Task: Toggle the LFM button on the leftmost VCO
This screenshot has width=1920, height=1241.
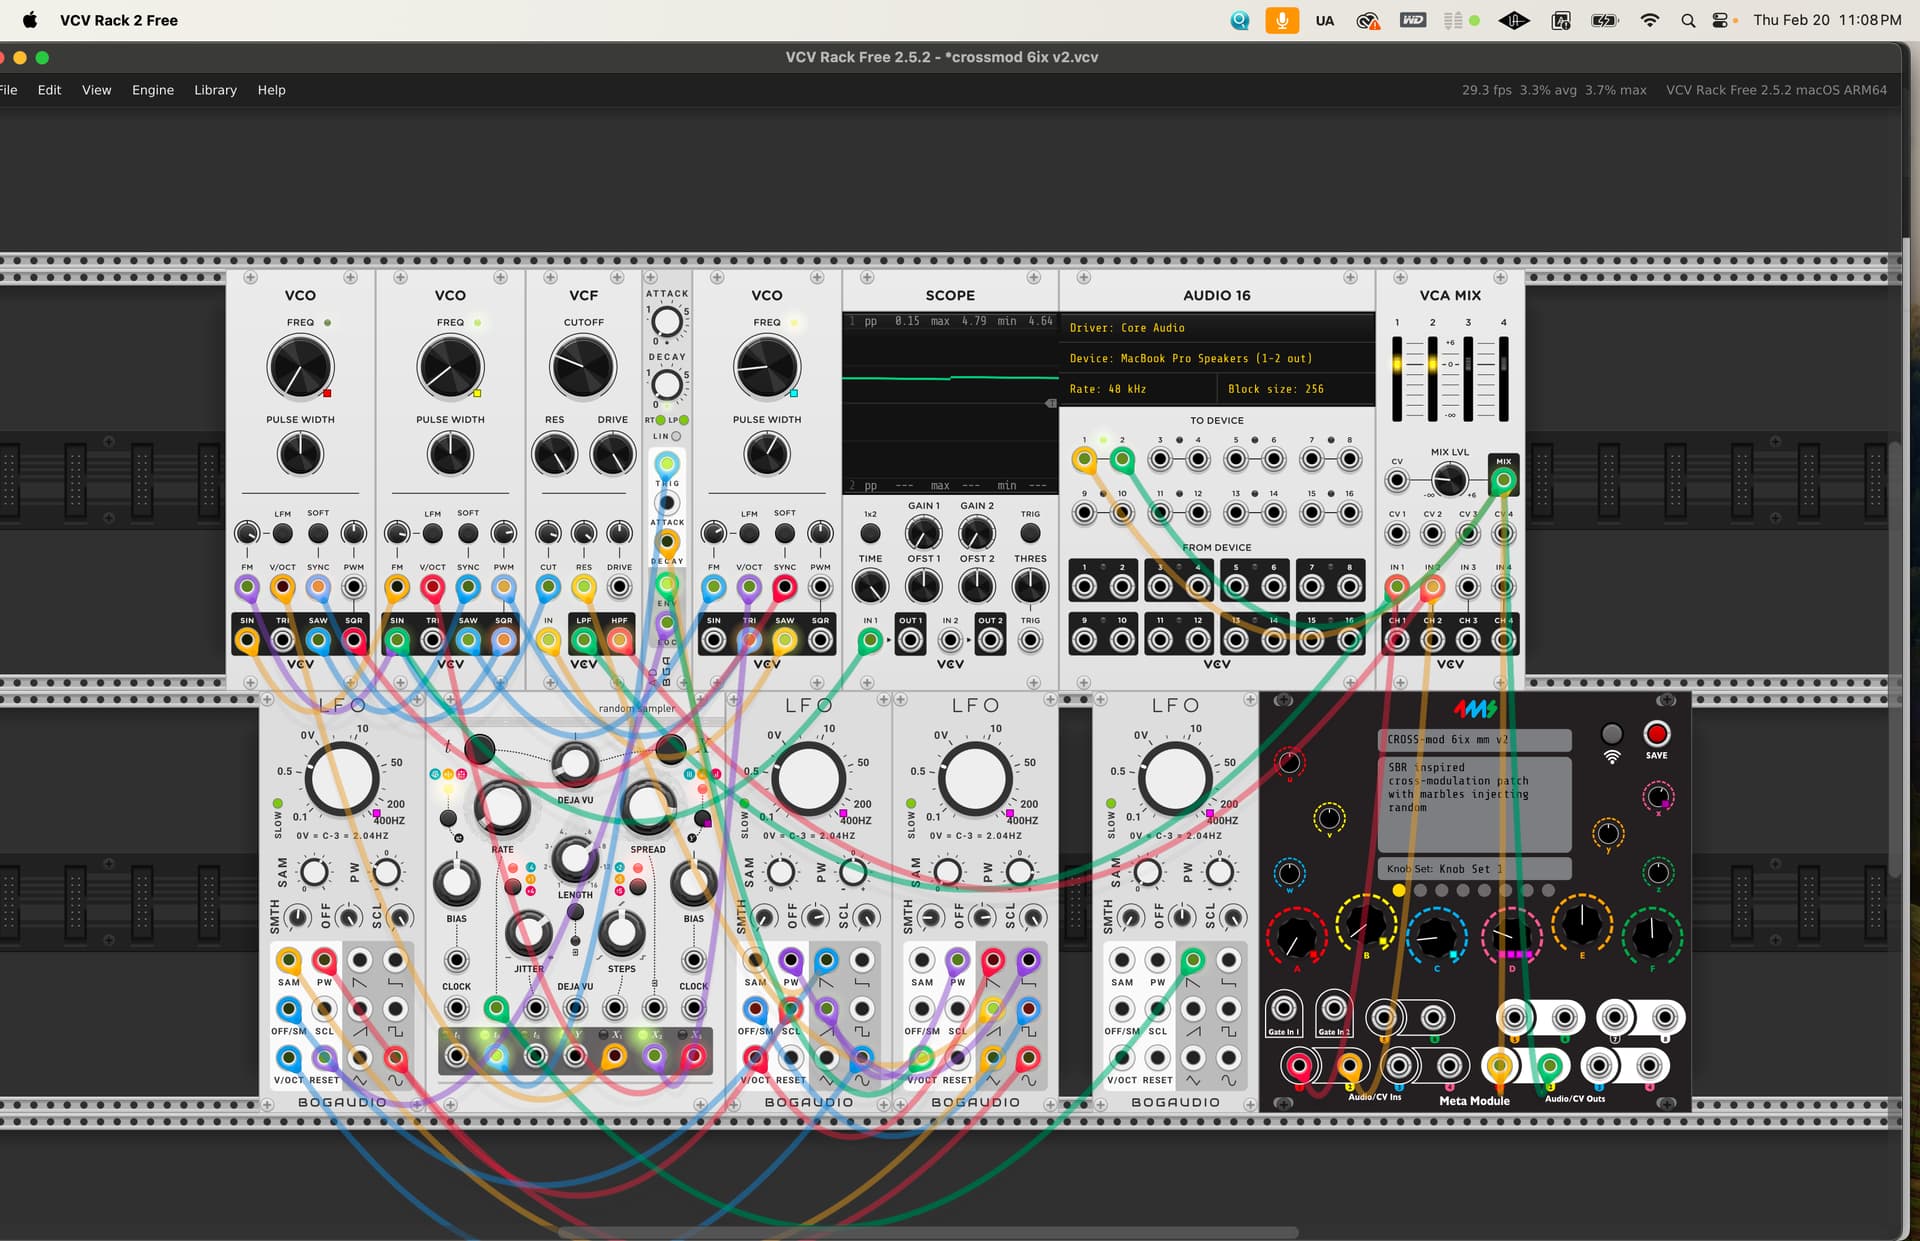Action: click(x=283, y=534)
